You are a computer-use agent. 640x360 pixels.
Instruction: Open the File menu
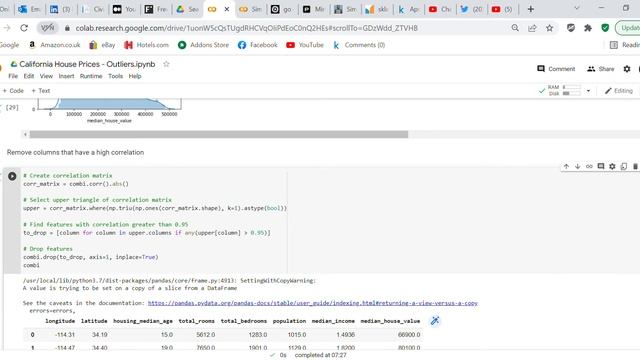click(13, 76)
